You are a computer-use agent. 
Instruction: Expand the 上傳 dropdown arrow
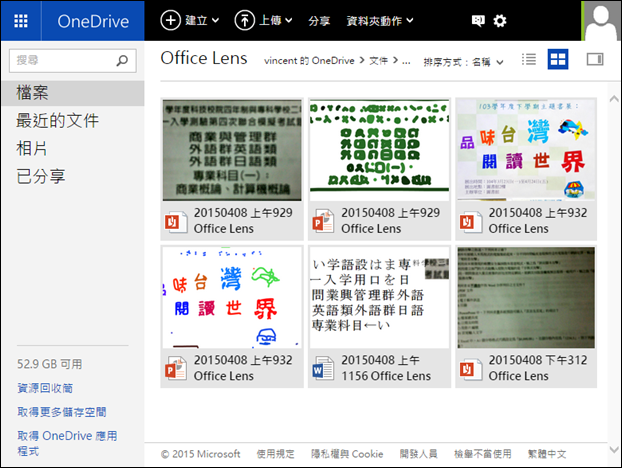pyautogui.click(x=289, y=20)
